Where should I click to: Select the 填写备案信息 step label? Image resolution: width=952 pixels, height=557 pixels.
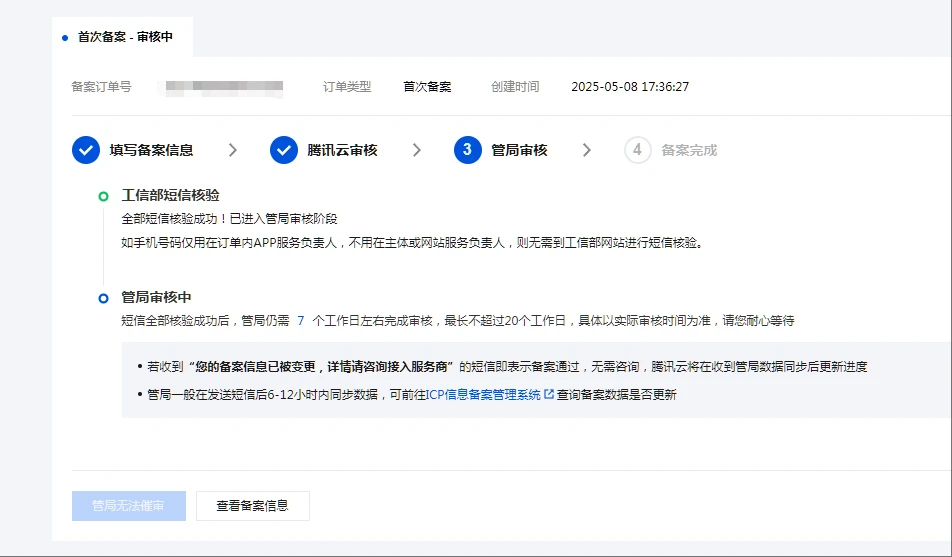(151, 150)
